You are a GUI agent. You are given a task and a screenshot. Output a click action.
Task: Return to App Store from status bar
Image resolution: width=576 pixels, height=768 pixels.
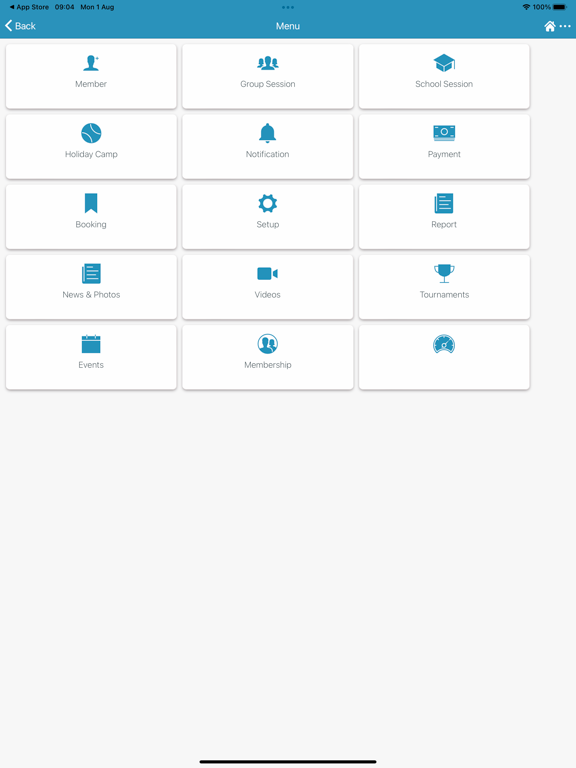click(29, 7)
